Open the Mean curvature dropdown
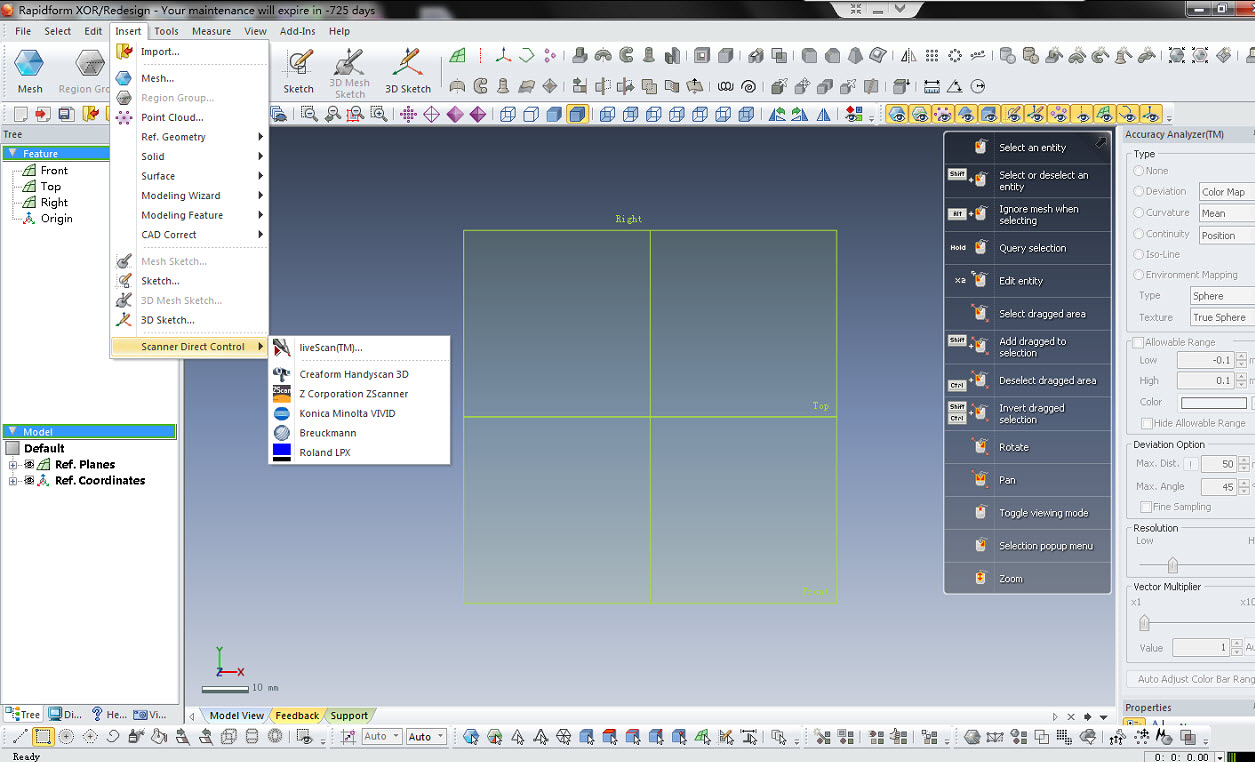1255x762 pixels. click(1226, 213)
